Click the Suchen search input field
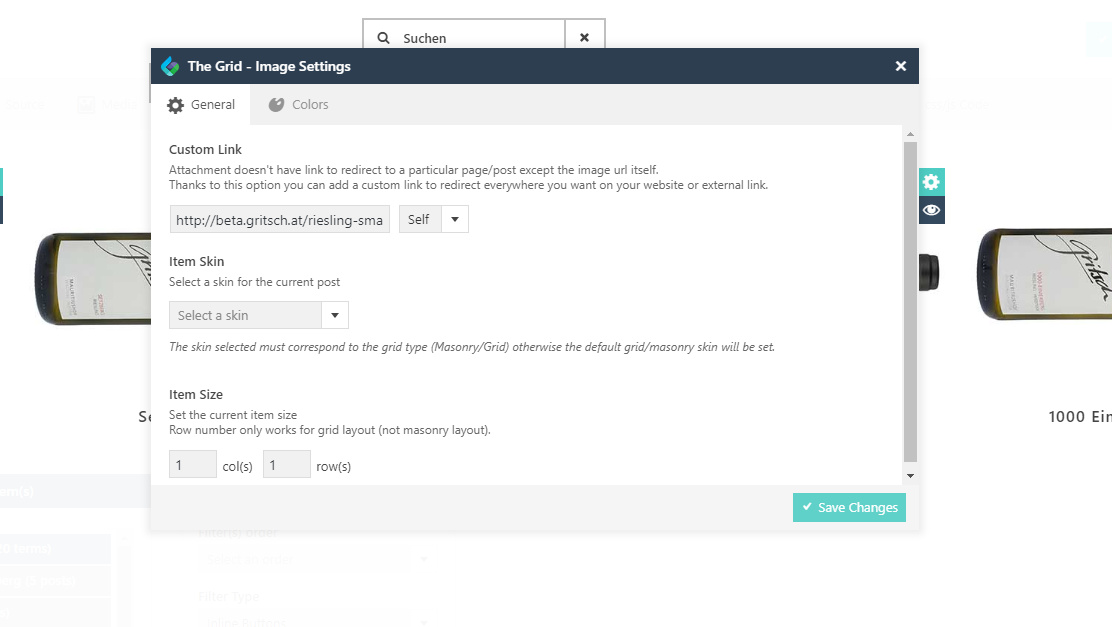Image resolution: width=1112 pixels, height=627 pixels. [x=479, y=38]
